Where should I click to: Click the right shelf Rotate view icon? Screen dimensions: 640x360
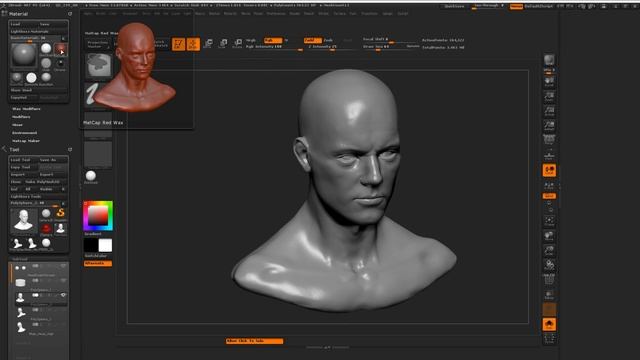(x=549, y=265)
